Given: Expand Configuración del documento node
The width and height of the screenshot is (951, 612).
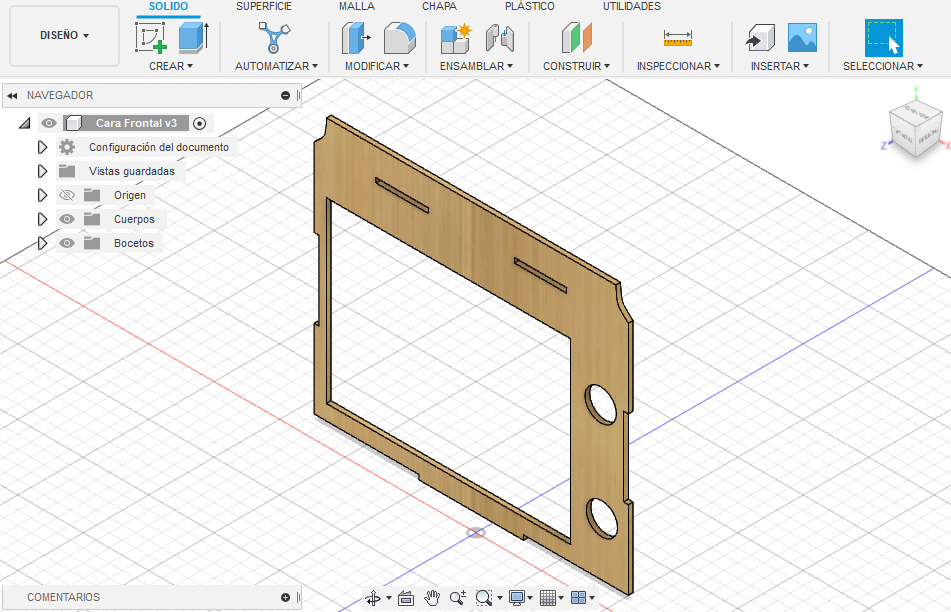Looking at the screenshot, I should pyautogui.click(x=42, y=147).
